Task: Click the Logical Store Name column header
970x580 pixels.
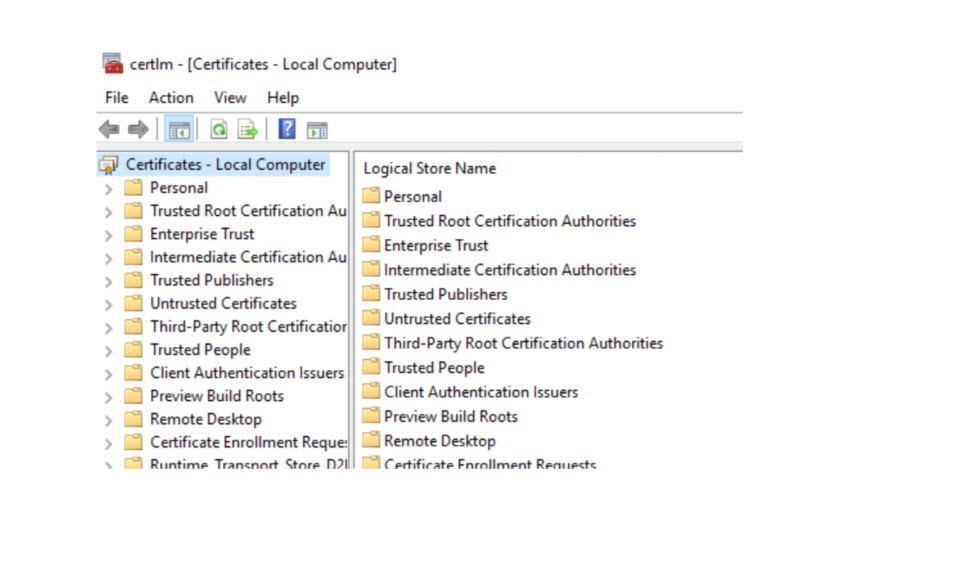Action: coord(430,168)
